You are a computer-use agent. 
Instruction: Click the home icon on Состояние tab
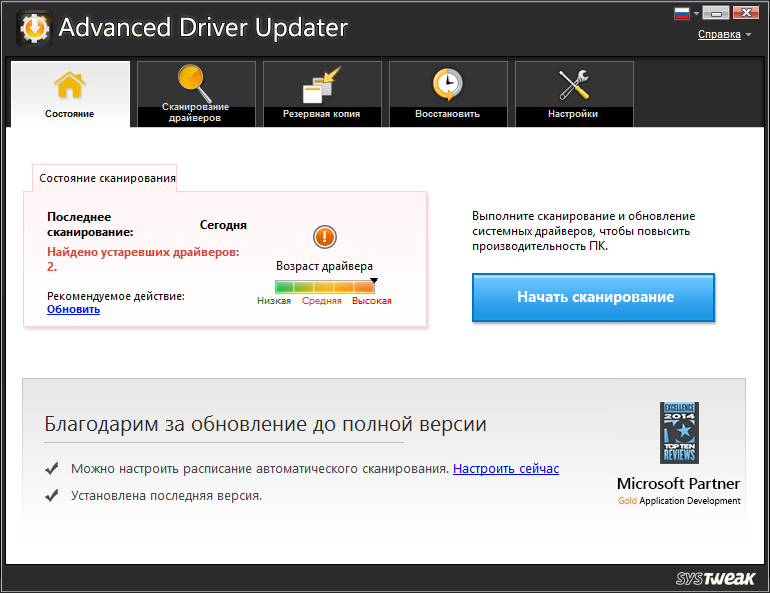click(x=69, y=85)
